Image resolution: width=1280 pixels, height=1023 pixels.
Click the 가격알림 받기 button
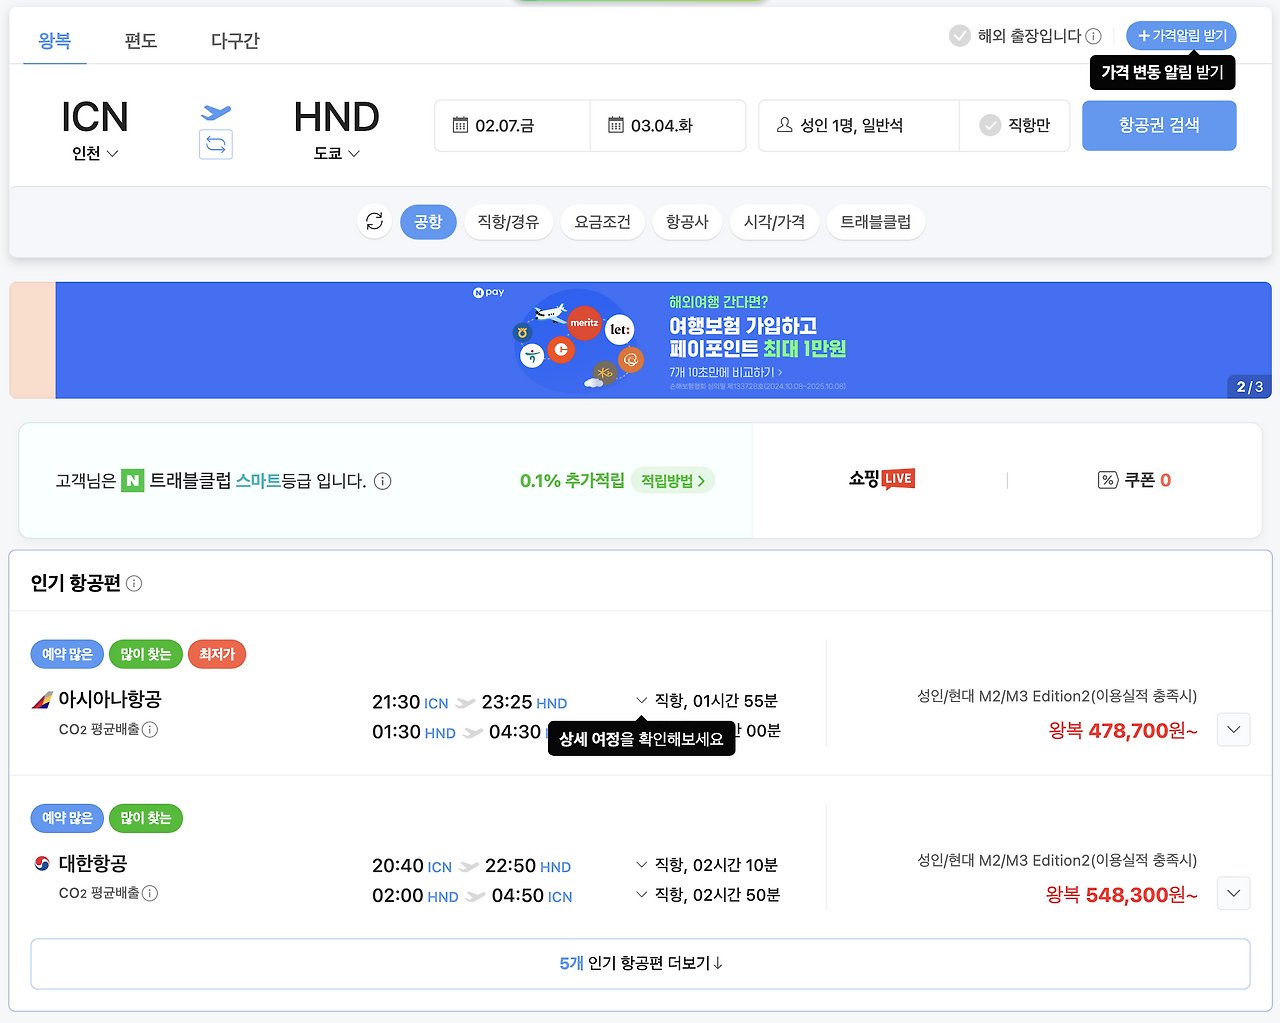(x=1183, y=35)
